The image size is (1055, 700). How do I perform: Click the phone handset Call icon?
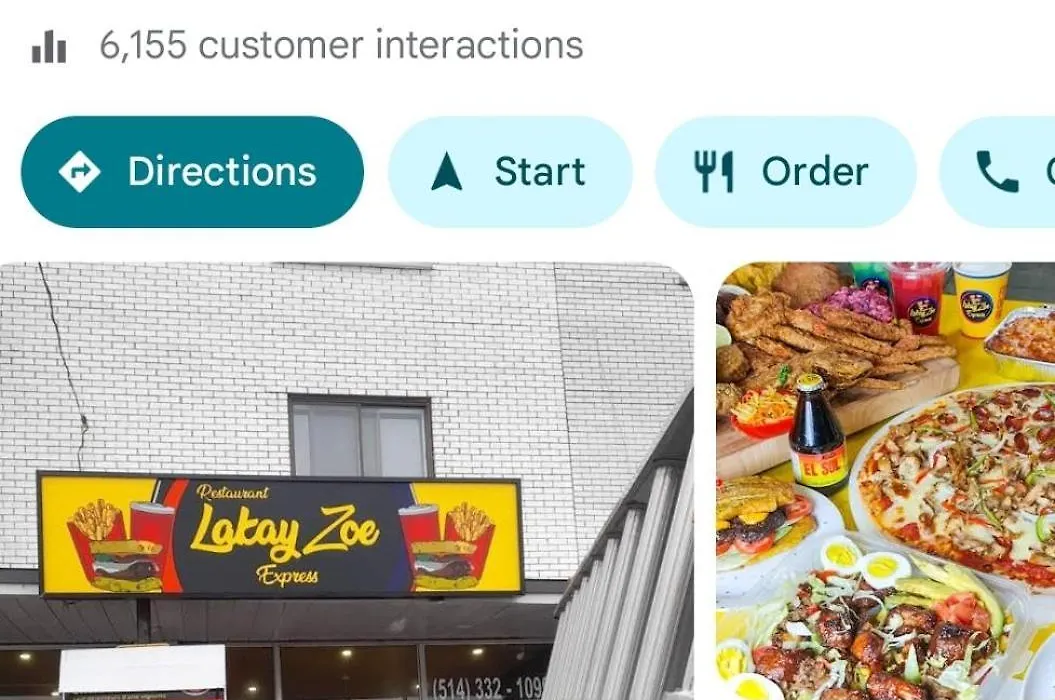[996, 172]
